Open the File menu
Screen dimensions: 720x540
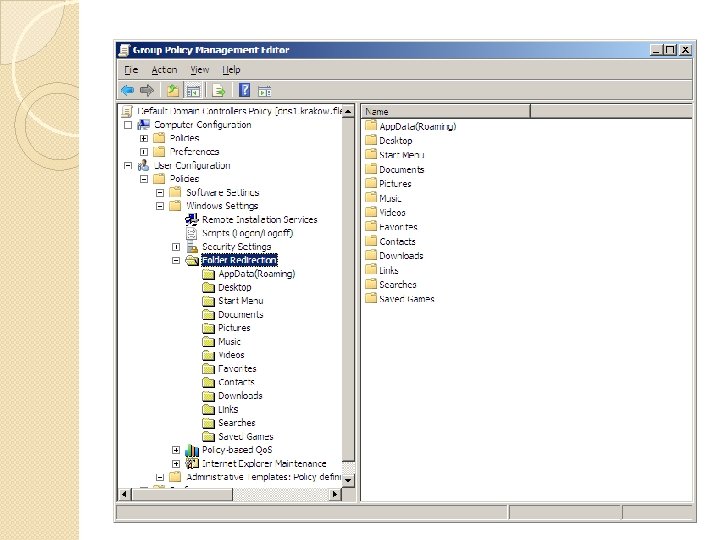click(131, 70)
